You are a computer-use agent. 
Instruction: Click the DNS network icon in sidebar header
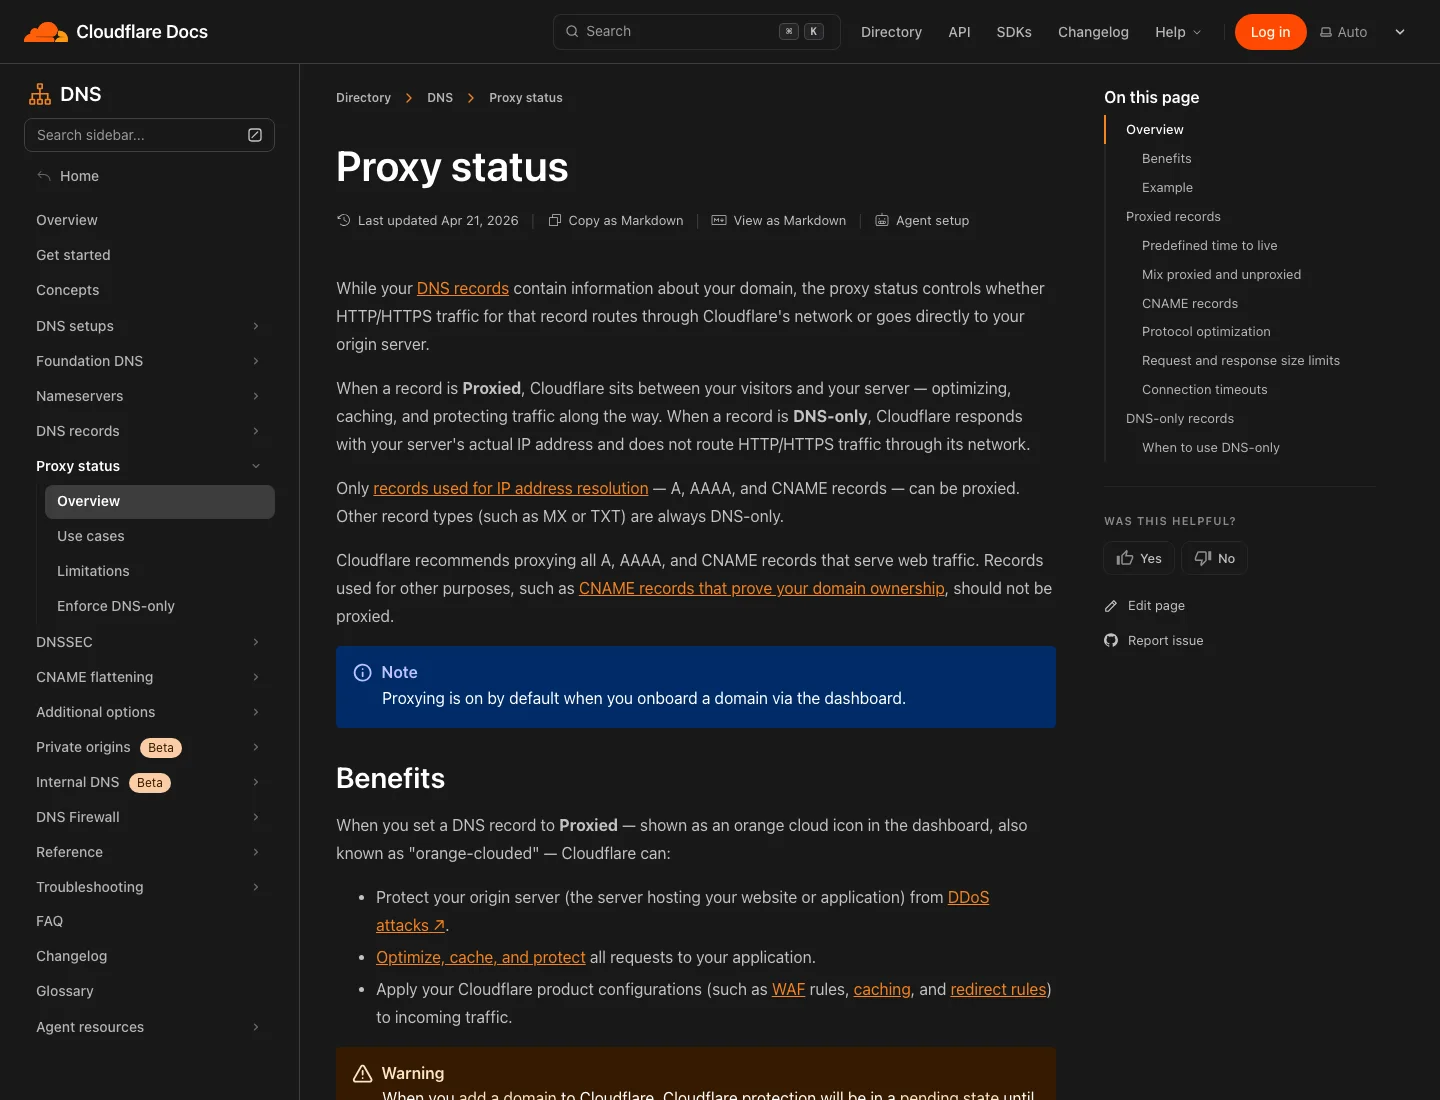click(40, 94)
